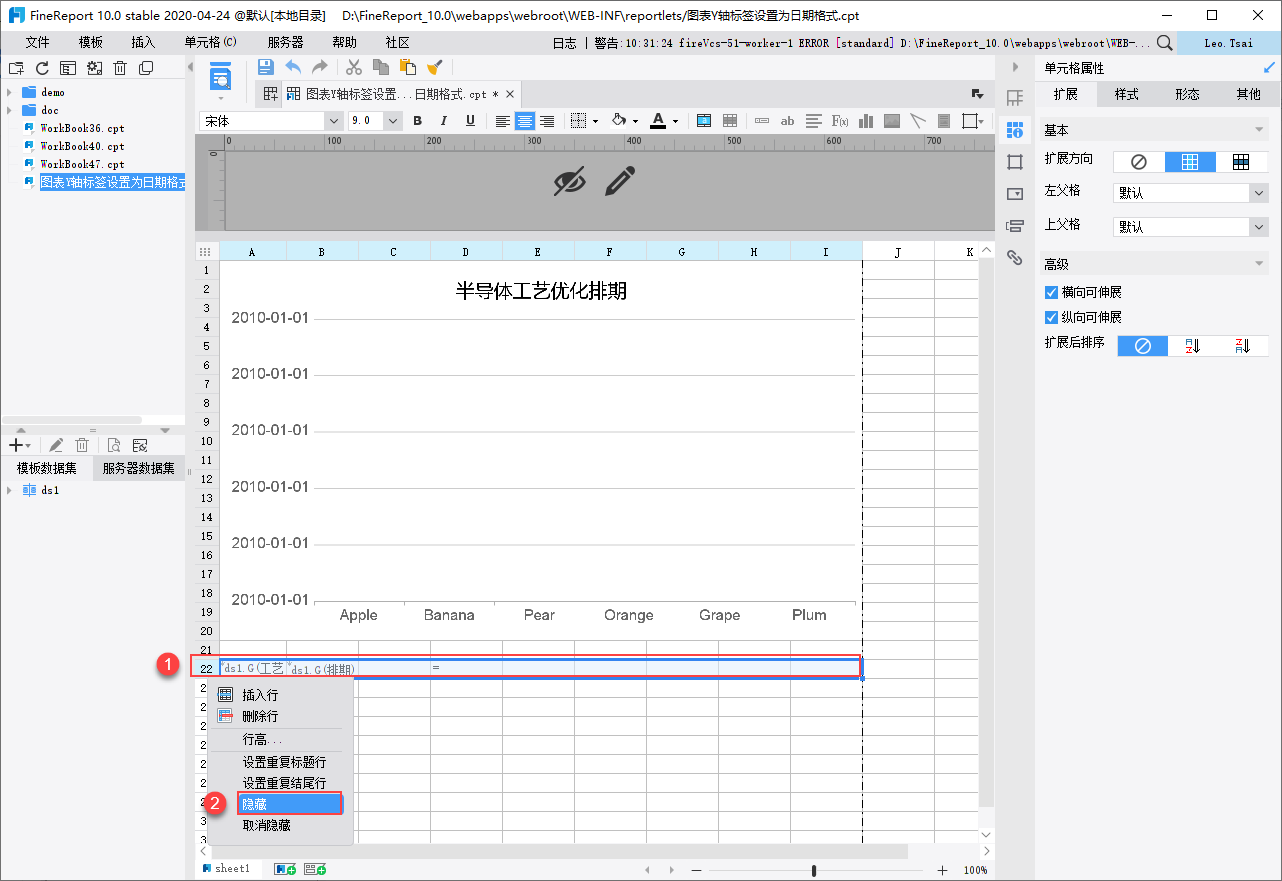Insert a chart using the bar chart icon
The height and width of the screenshot is (881, 1282).
866,121
